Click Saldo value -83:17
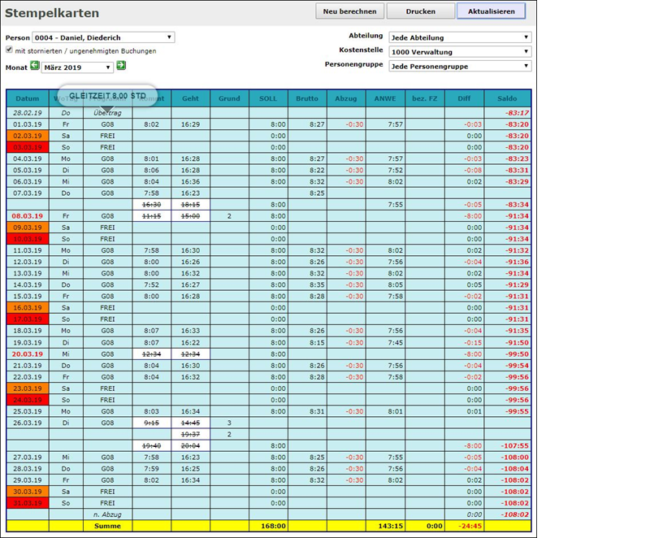The image size is (650, 538). [x=517, y=113]
